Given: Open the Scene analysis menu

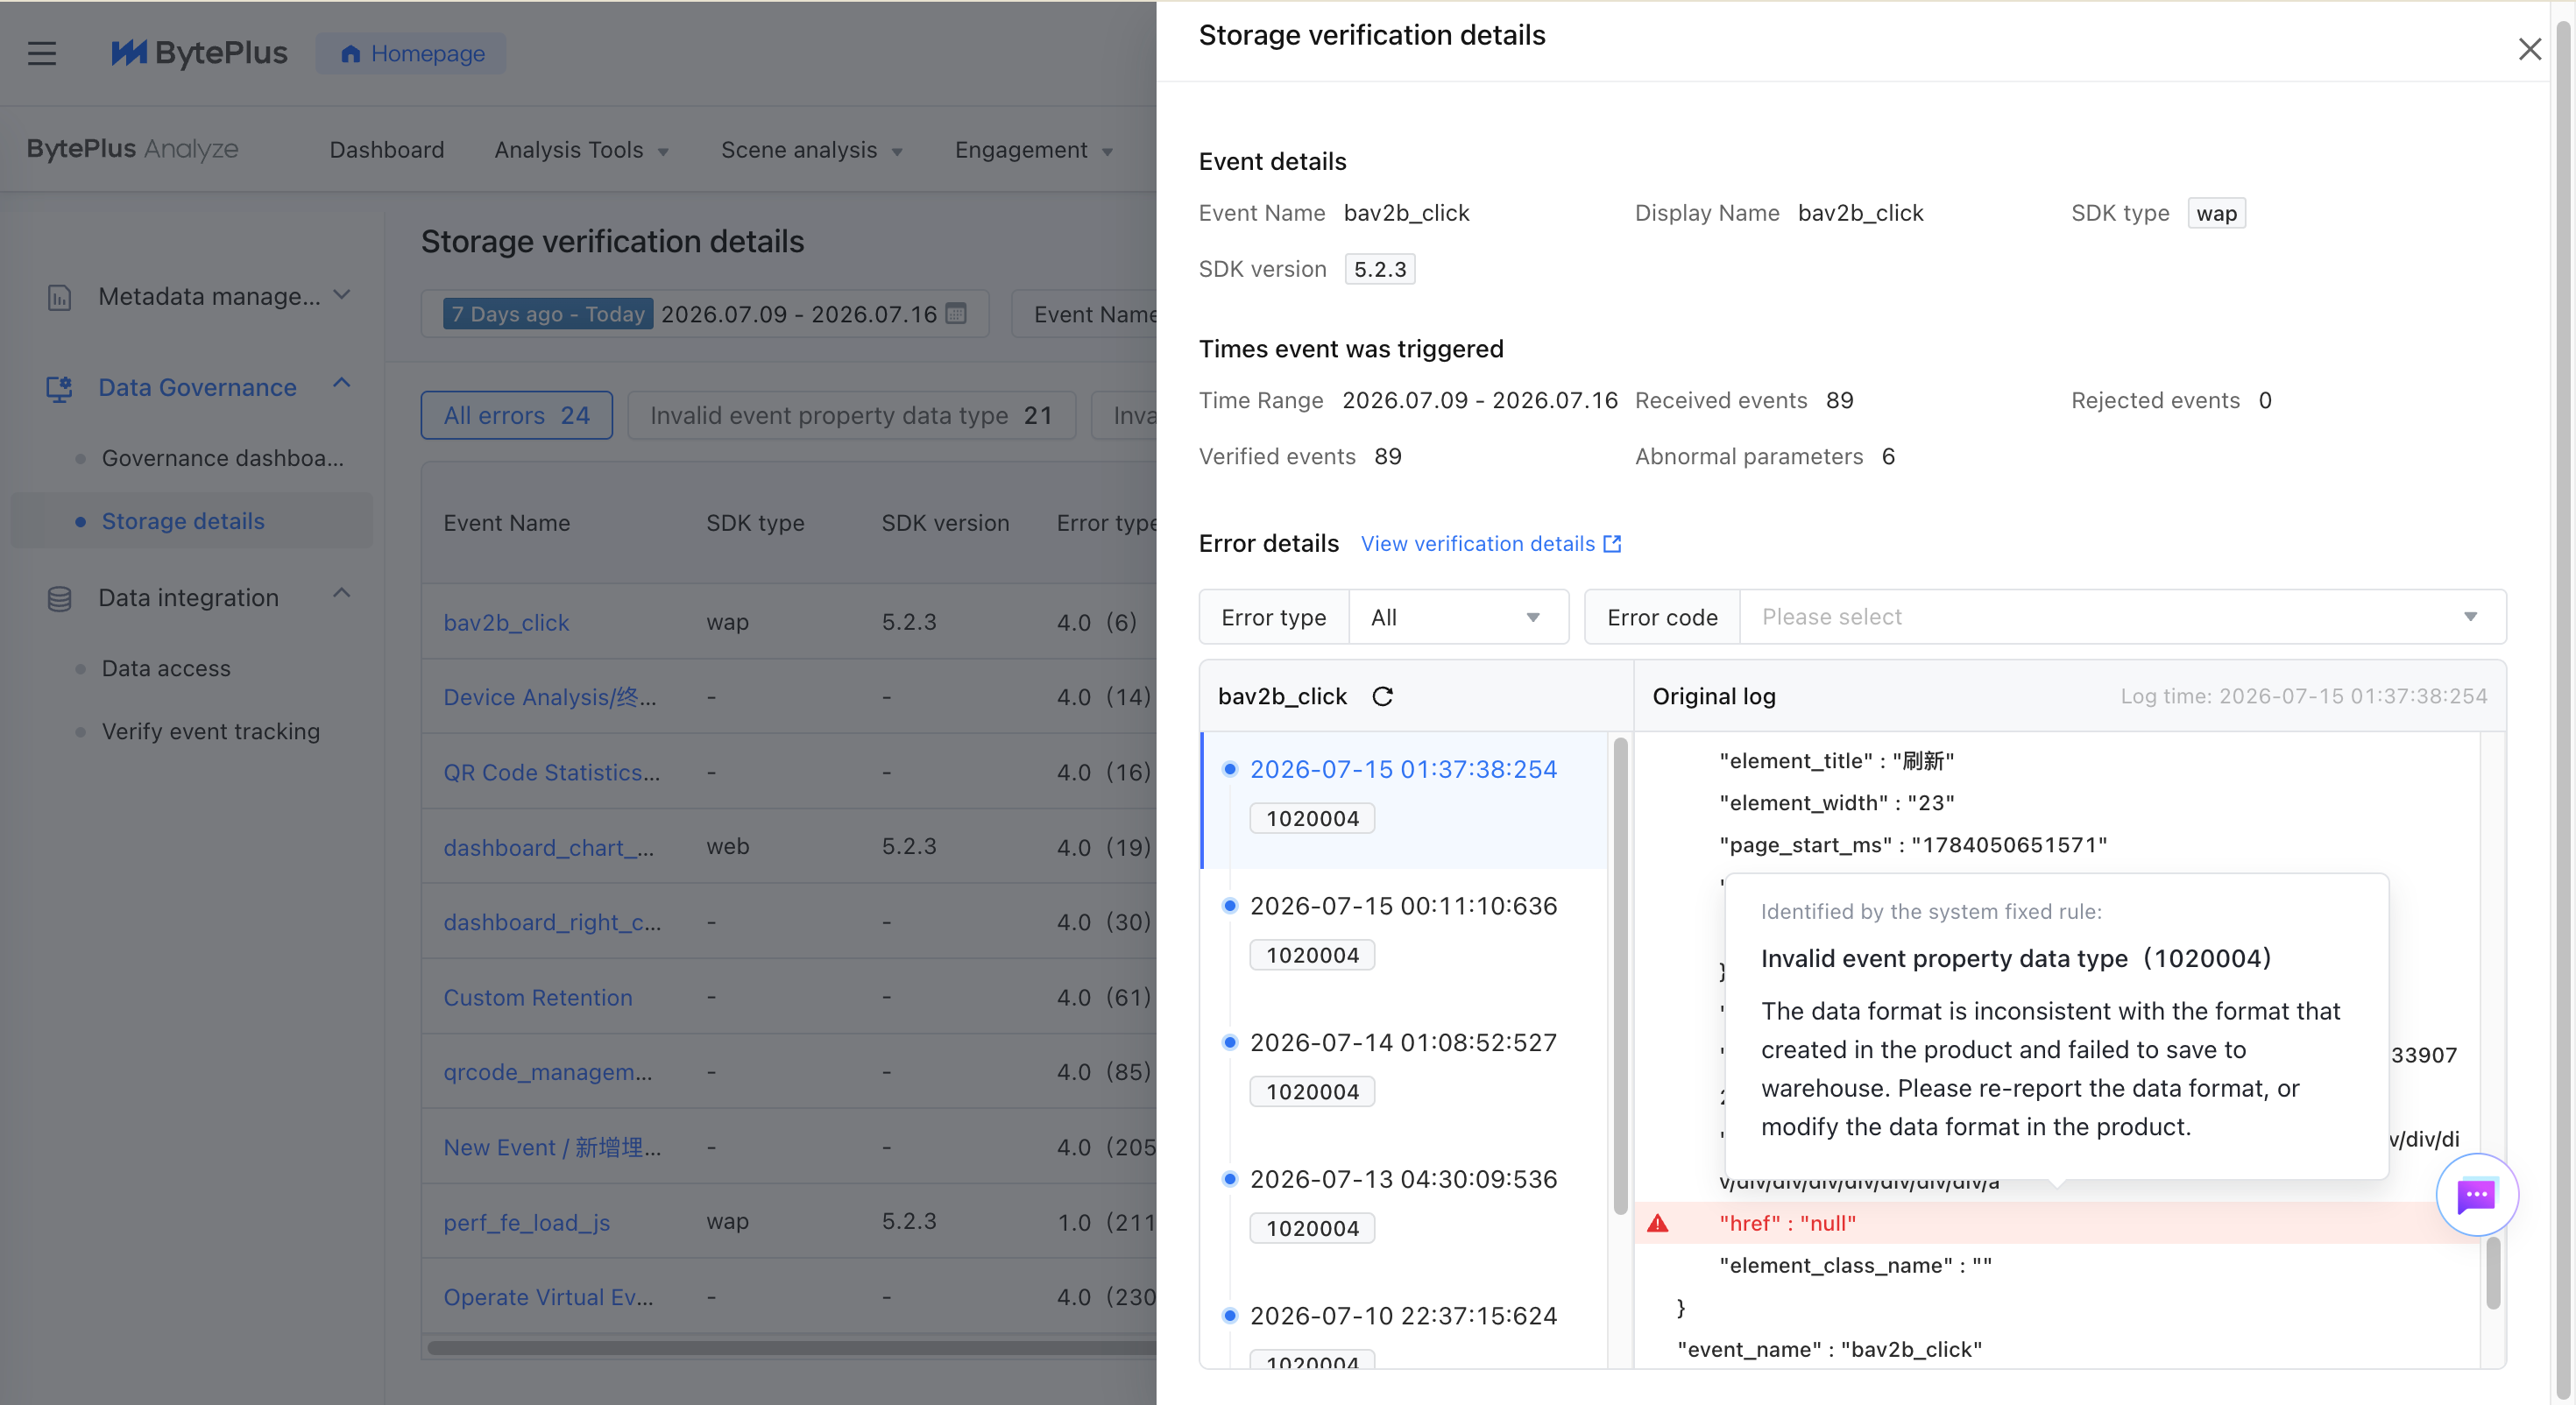Looking at the screenshot, I should coord(811,150).
